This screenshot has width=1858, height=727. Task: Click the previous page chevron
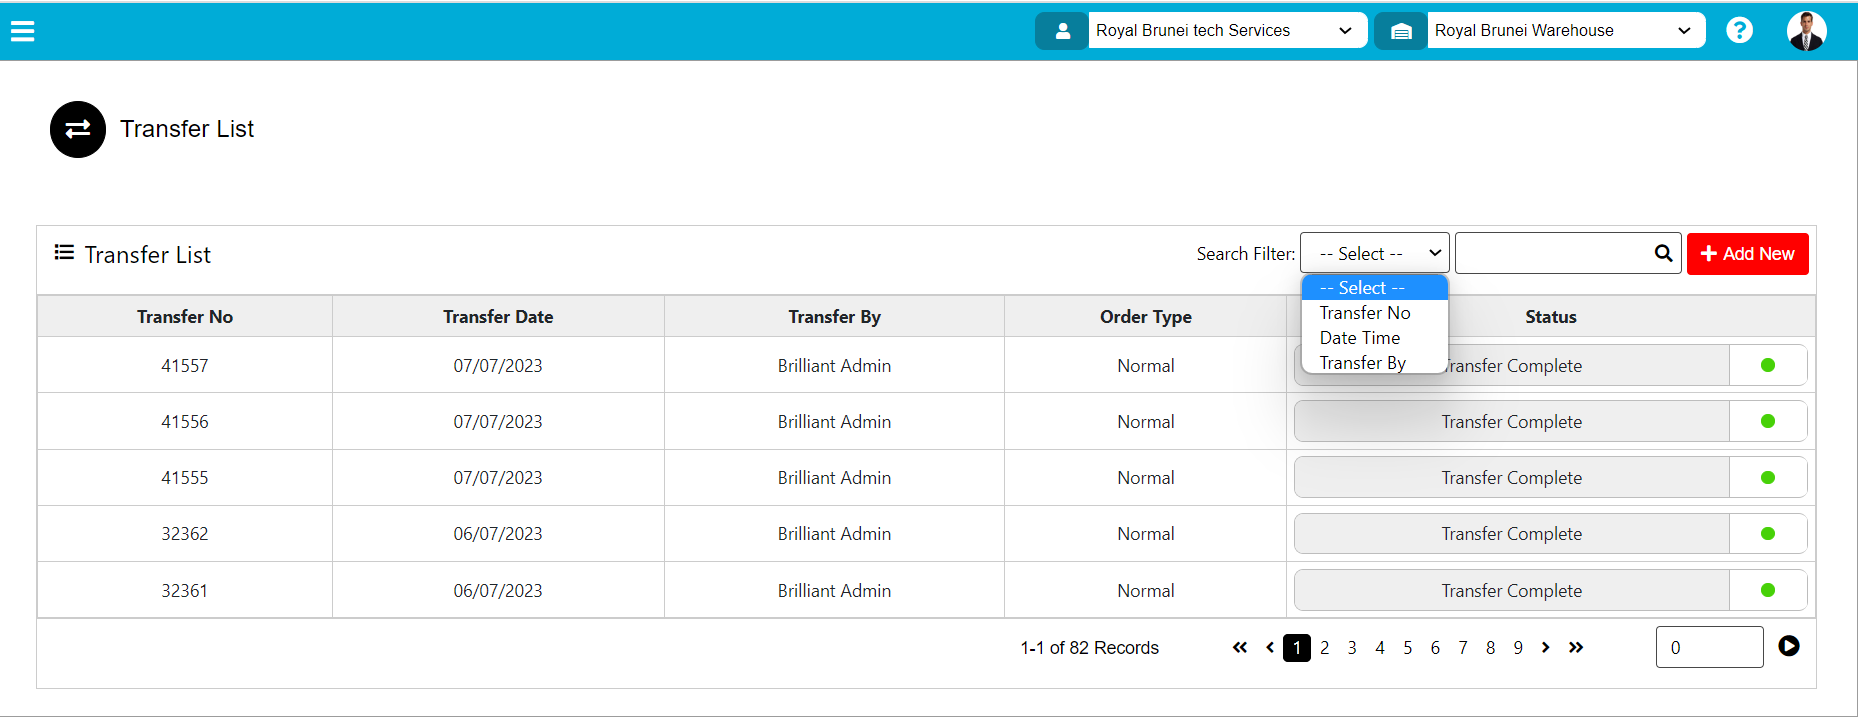pos(1270,648)
